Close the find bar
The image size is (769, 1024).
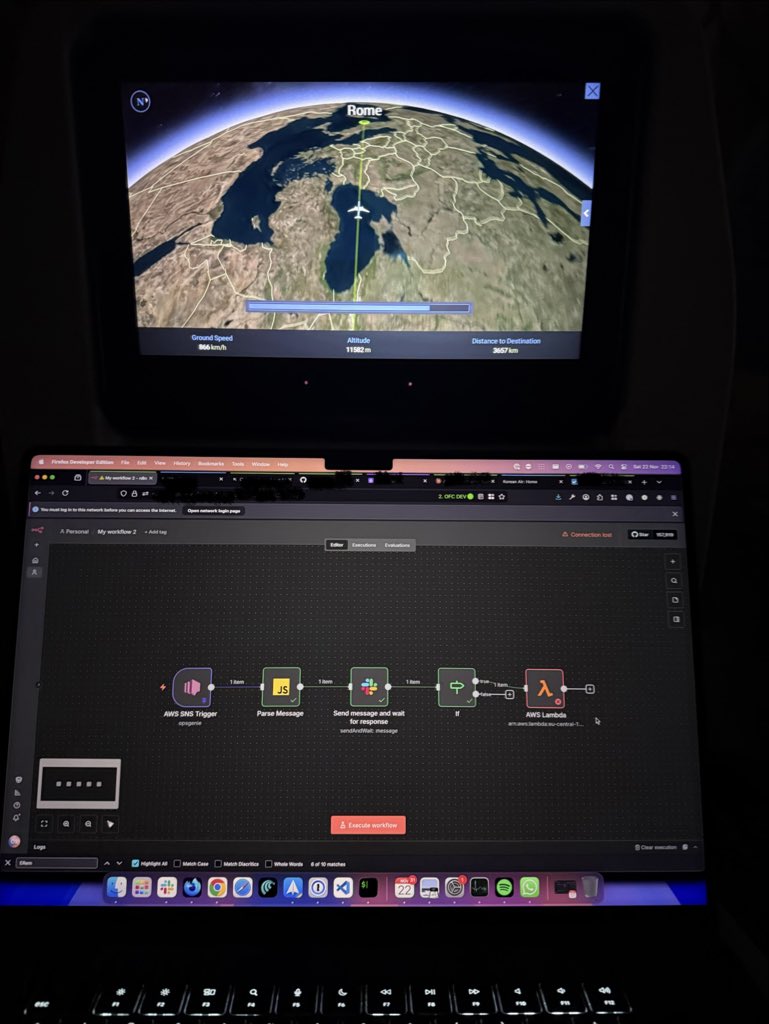8,863
